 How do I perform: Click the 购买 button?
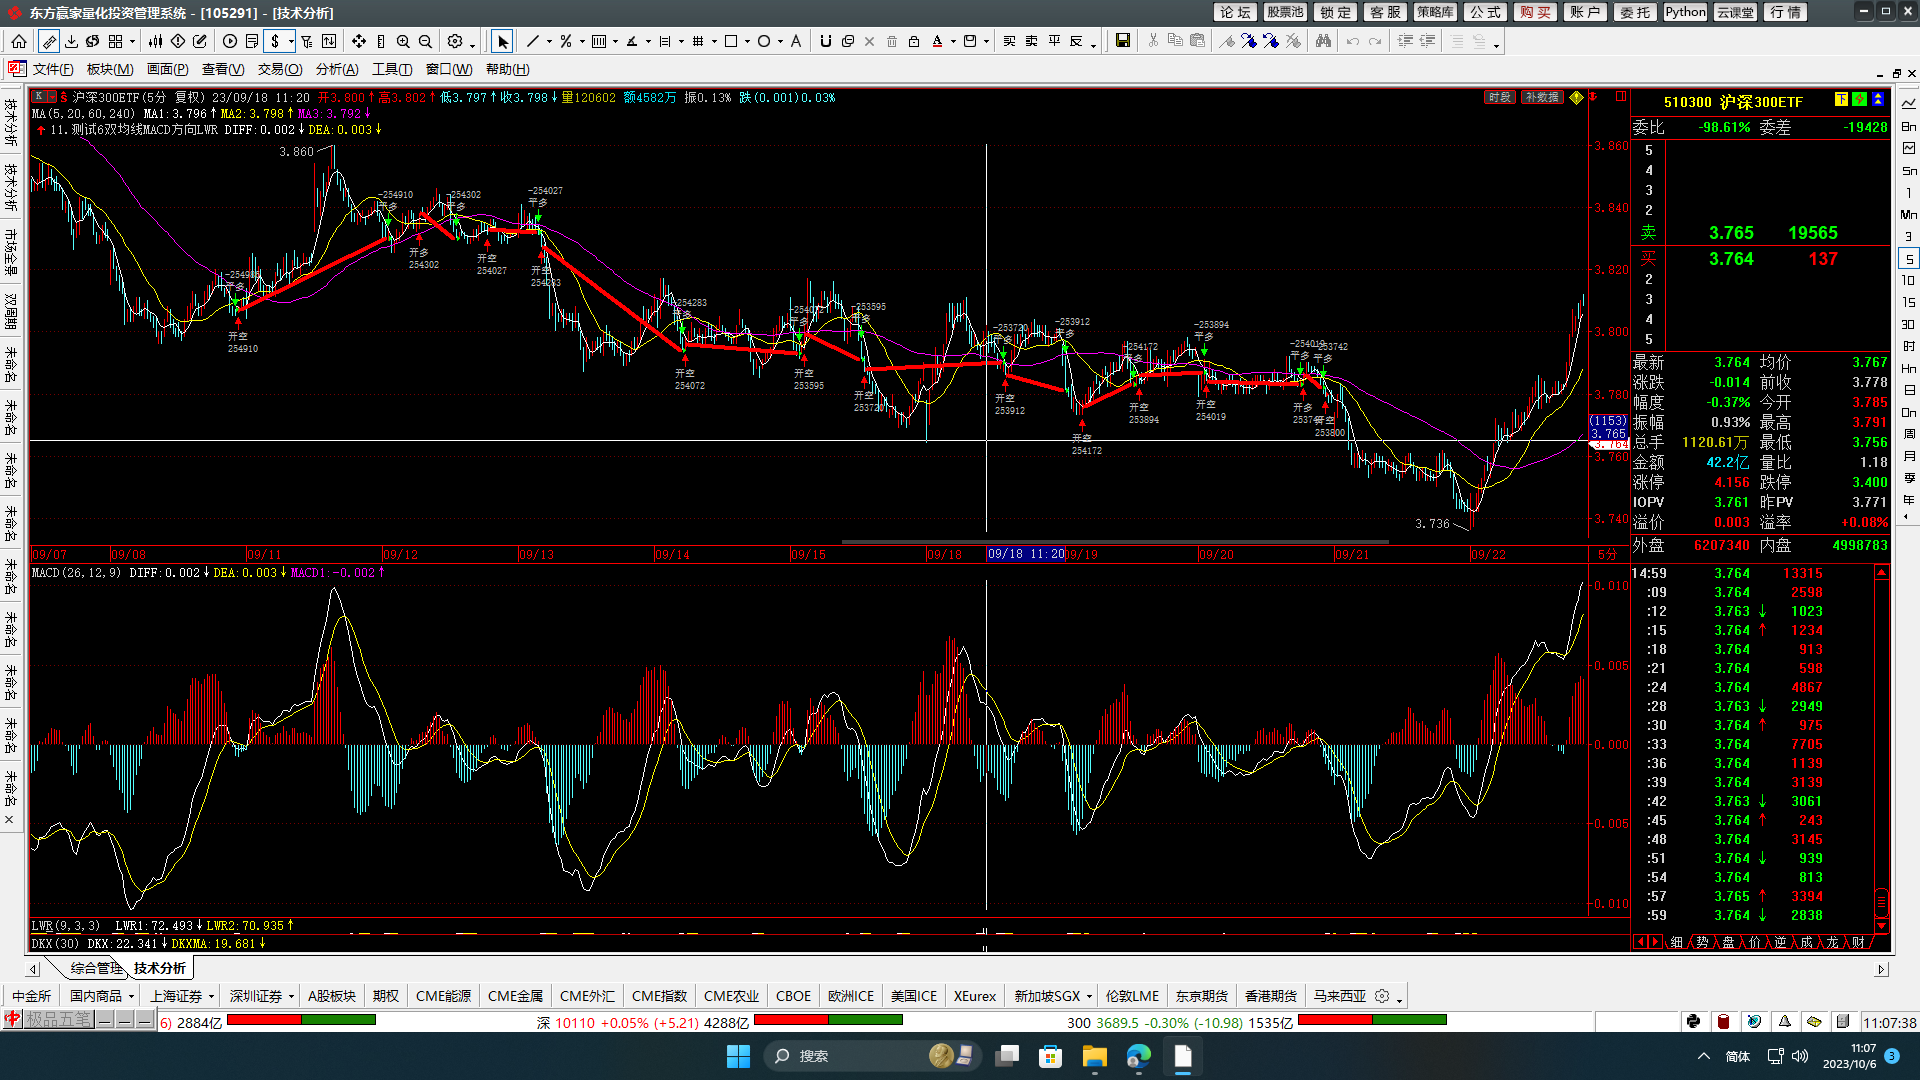point(1535,12)
